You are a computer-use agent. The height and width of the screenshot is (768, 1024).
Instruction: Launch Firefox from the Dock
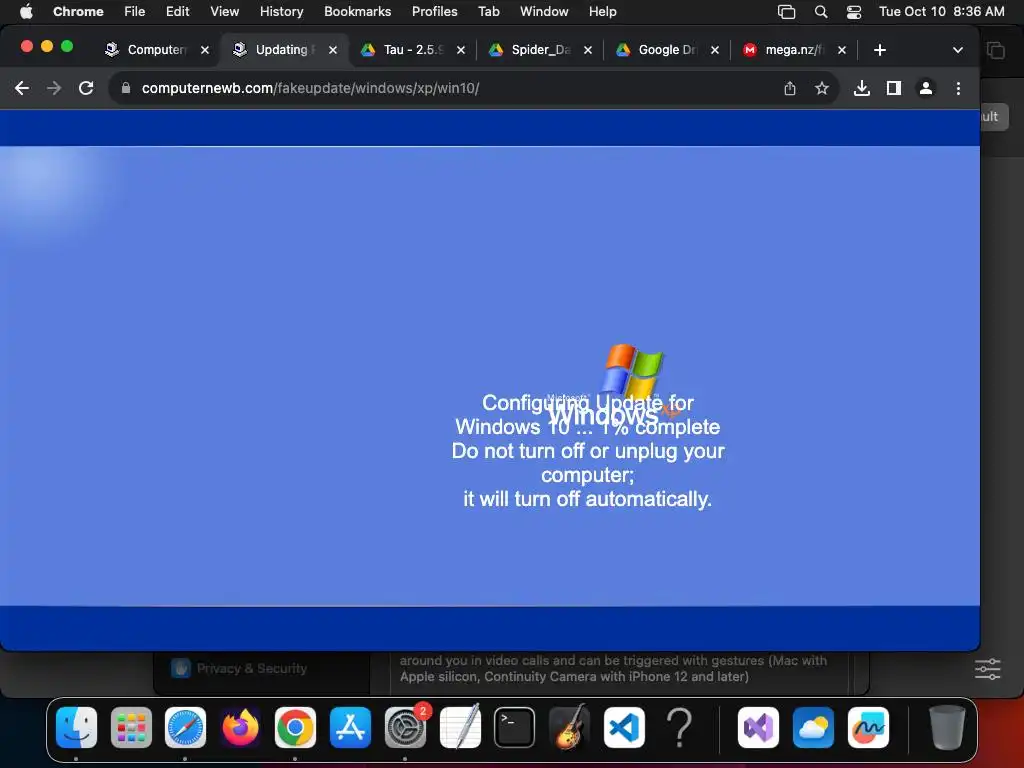[240, 727]
